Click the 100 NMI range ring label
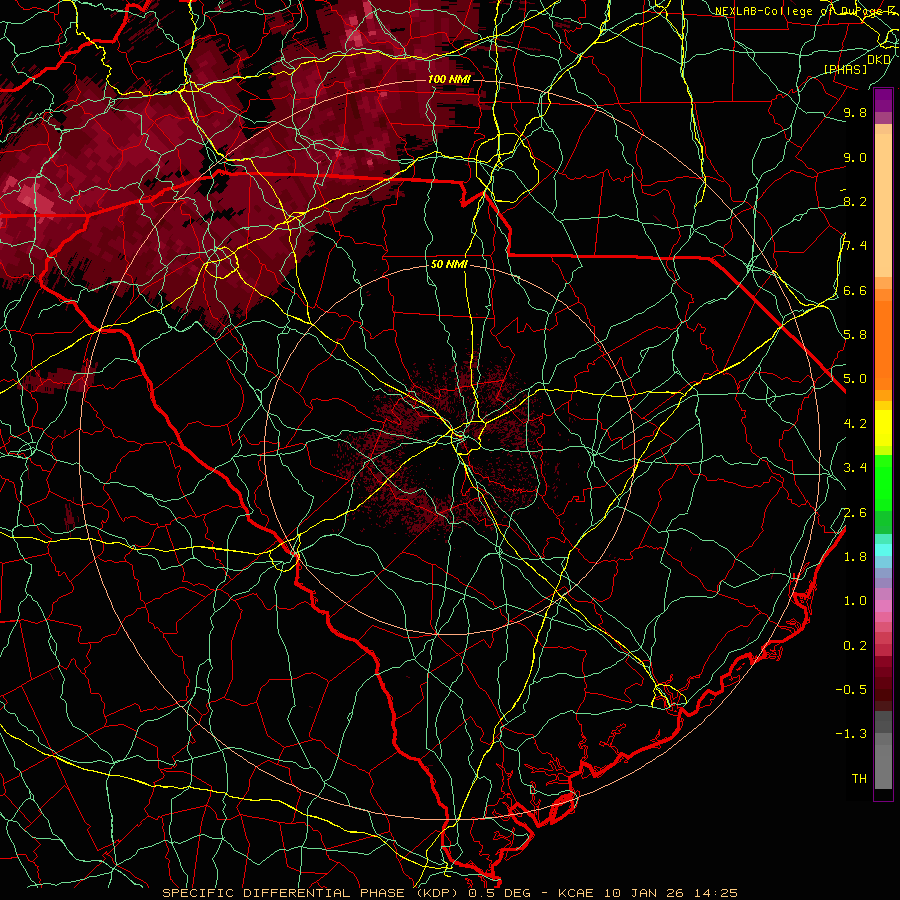Viewport: 900px width, 900px height. (449, 79)
